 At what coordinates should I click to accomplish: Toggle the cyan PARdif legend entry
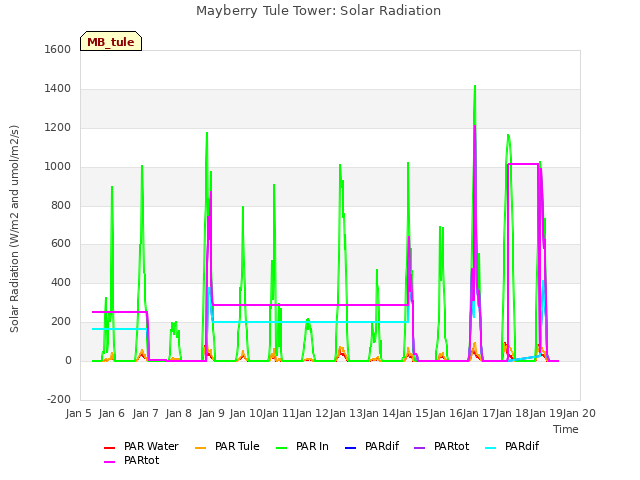coord(512,447)
